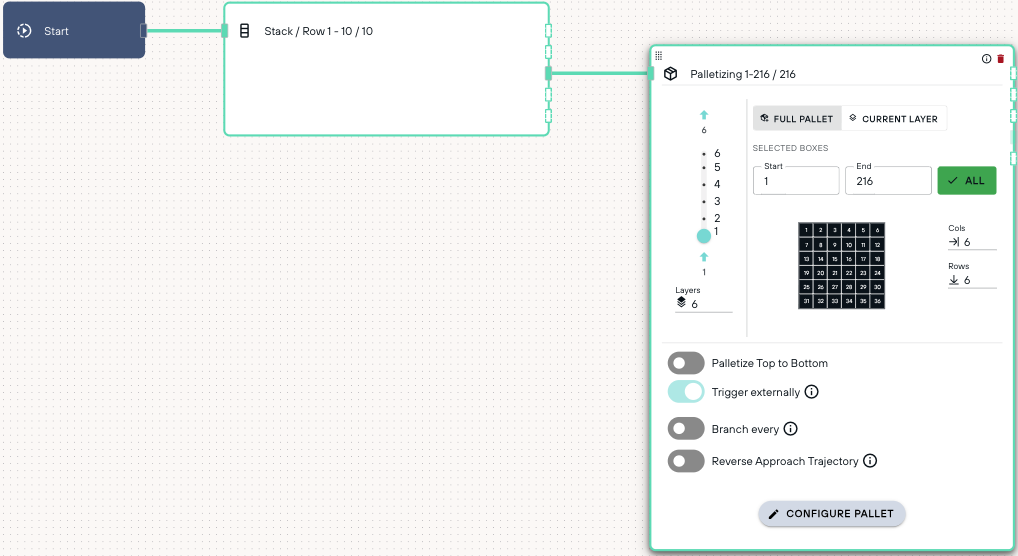The height and width of the screenshot is (556, 1018).
Task: Click the Cols arrow icon
Action: click(x=954, y=242)
